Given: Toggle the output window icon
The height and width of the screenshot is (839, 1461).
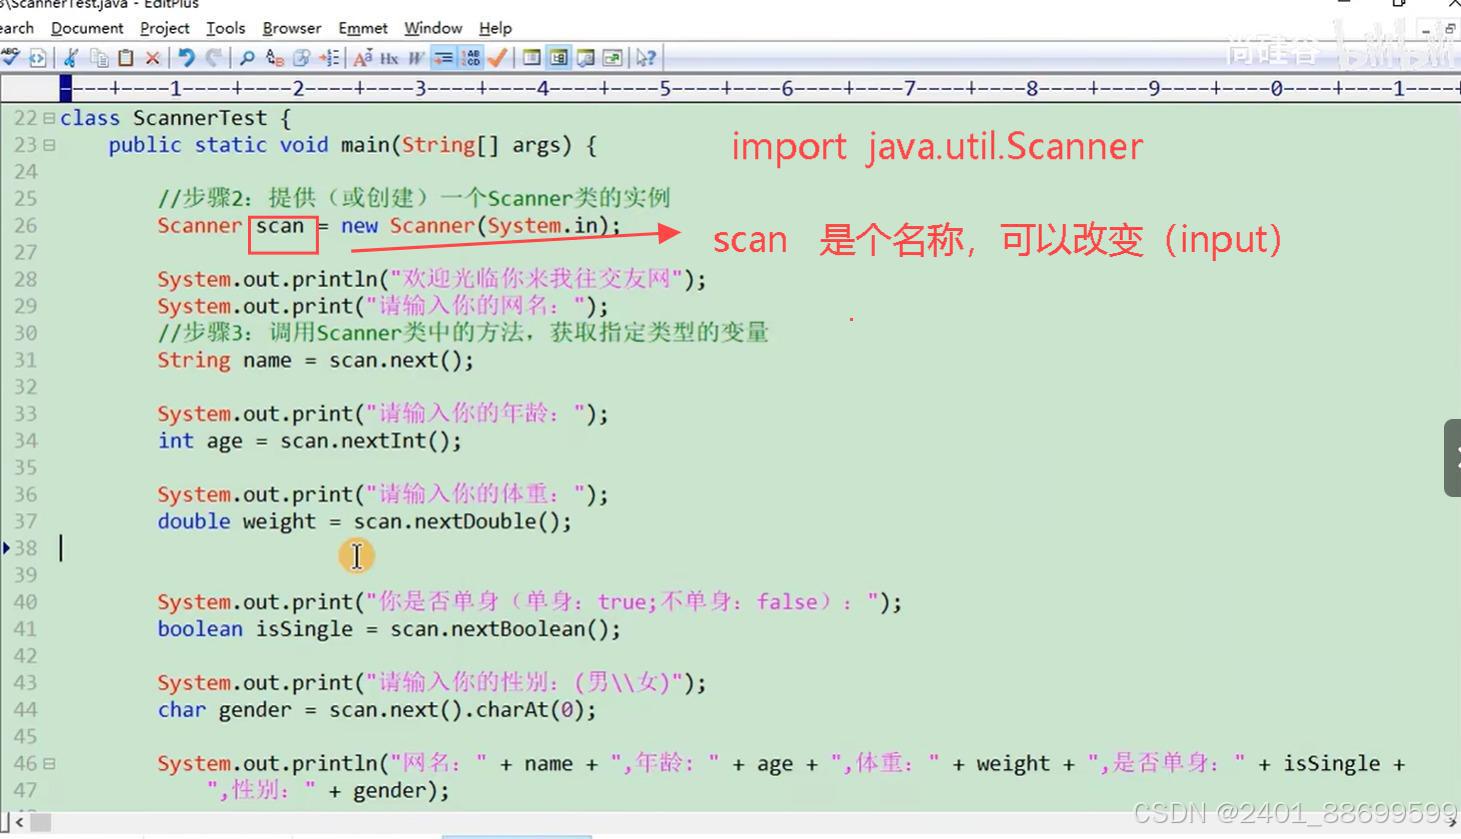Looking at the screenshot, I should coord(585,58).
